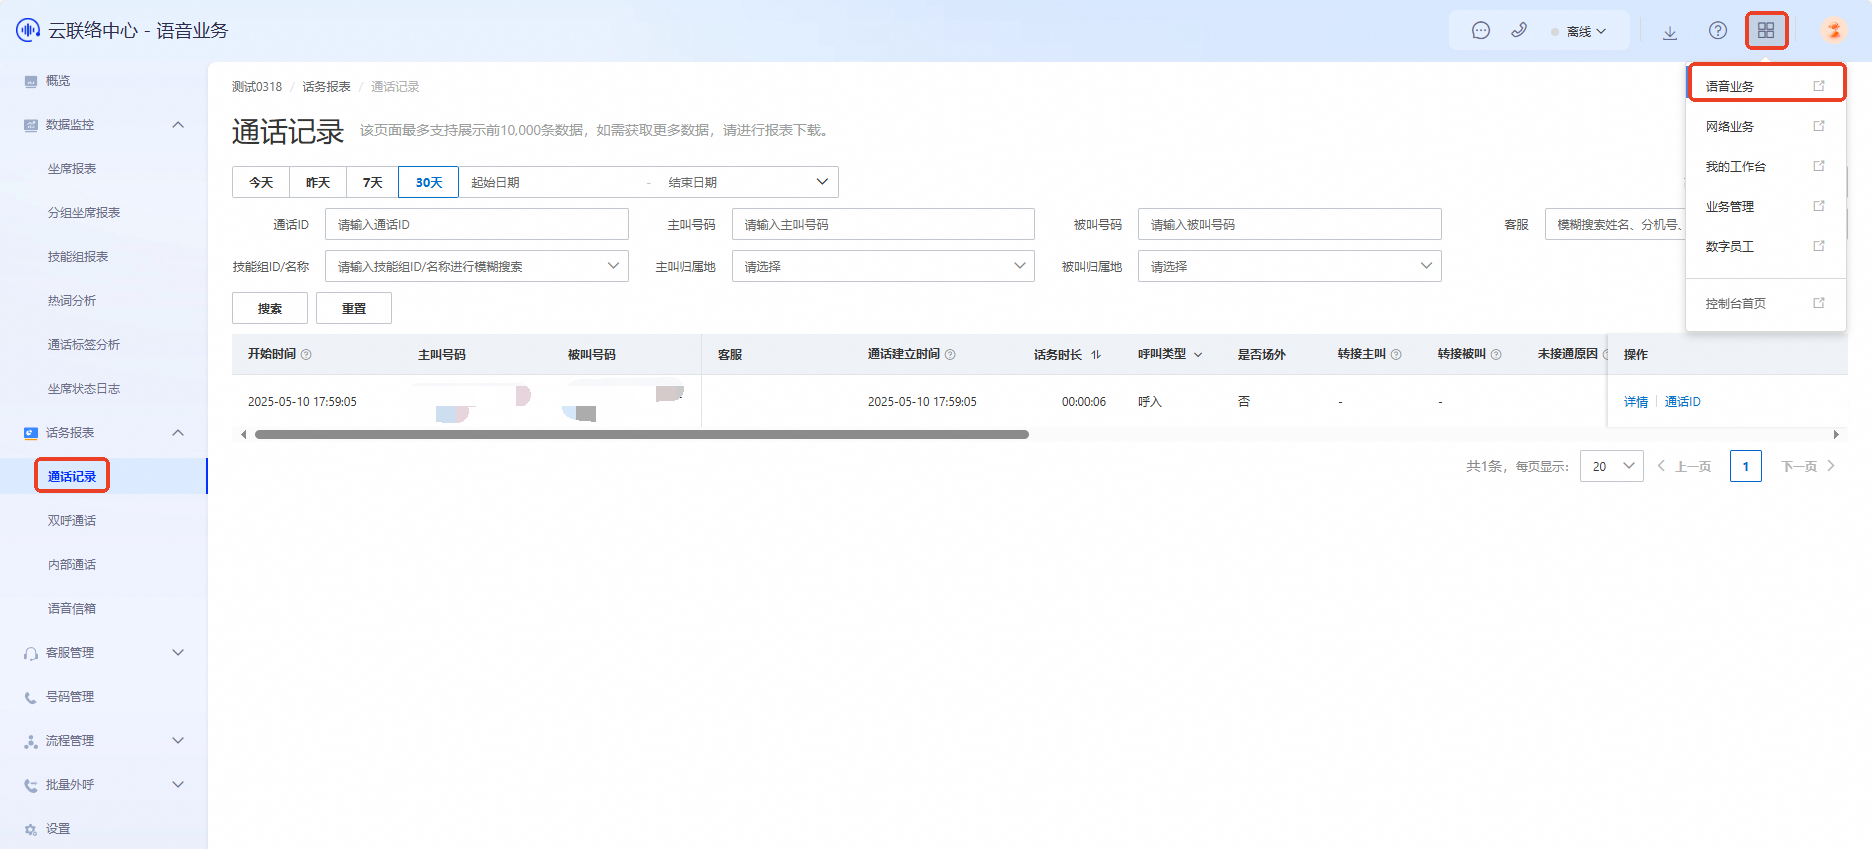This screenshot has height=849, width=1872.
Task: Open external link icon beside 数字员工
Action: [1819, 246]
